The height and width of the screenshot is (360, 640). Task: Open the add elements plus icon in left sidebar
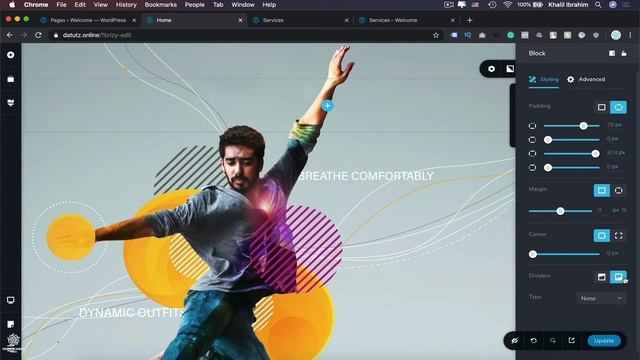pyautogui.click(x=11, y=55)
